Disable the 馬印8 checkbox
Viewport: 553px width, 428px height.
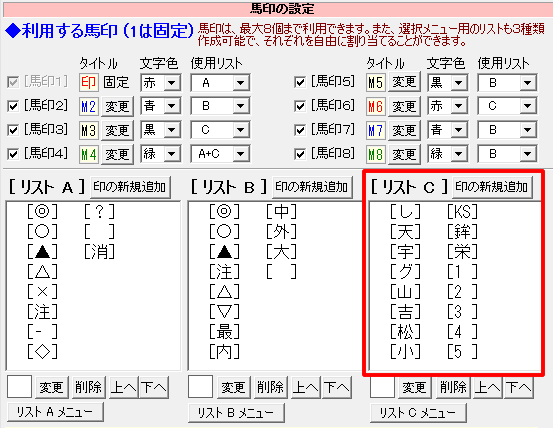(x=300, y=154)
